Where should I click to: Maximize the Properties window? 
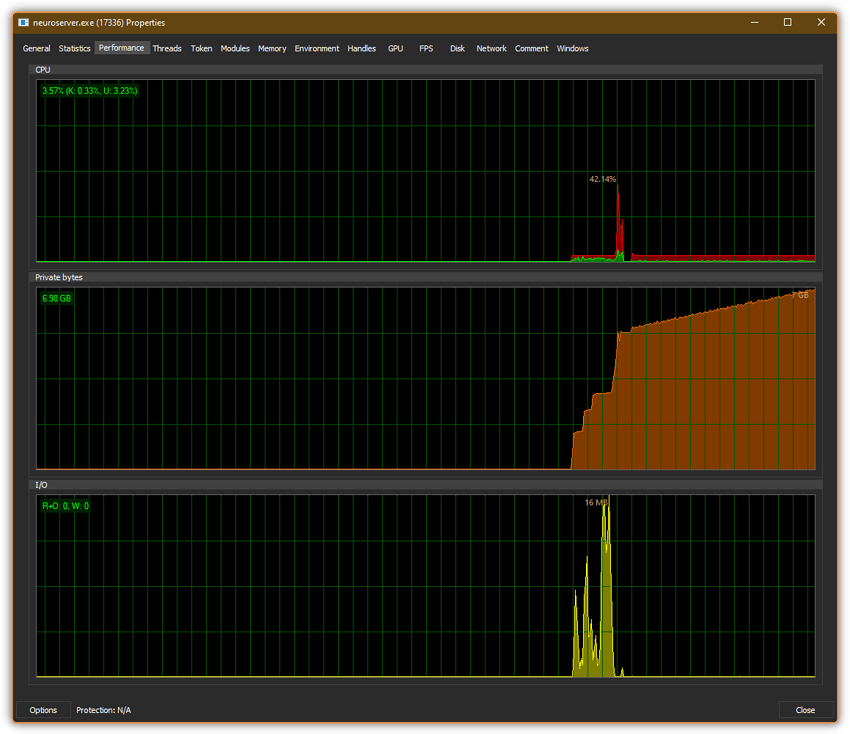click(787, 22)
